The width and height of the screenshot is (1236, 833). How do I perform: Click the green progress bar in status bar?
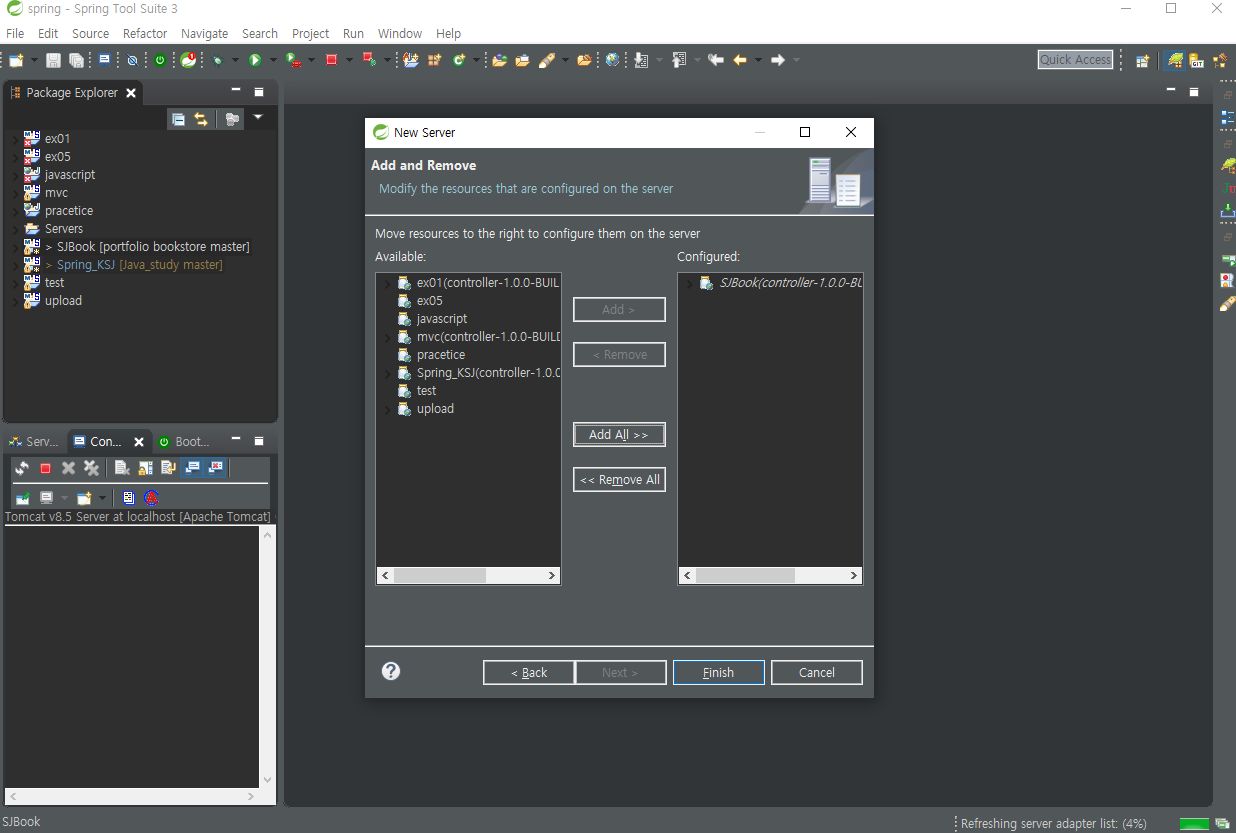1194,824
